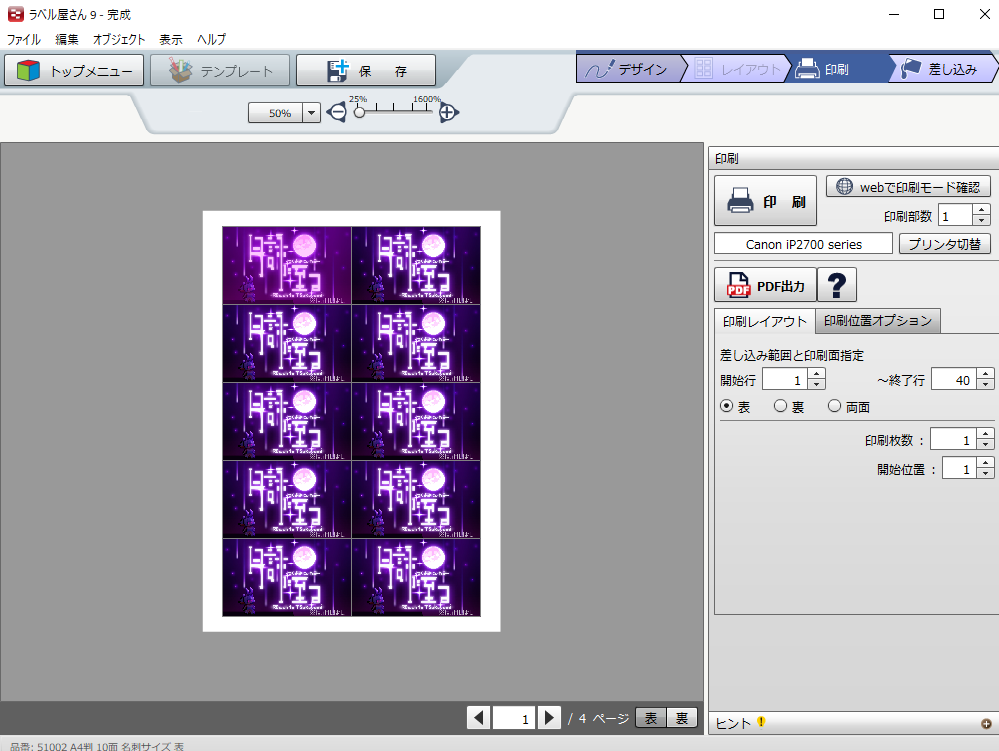The height and width of the screenshot is (751, 999).
Task: Click the page number field
Action: 514,718
